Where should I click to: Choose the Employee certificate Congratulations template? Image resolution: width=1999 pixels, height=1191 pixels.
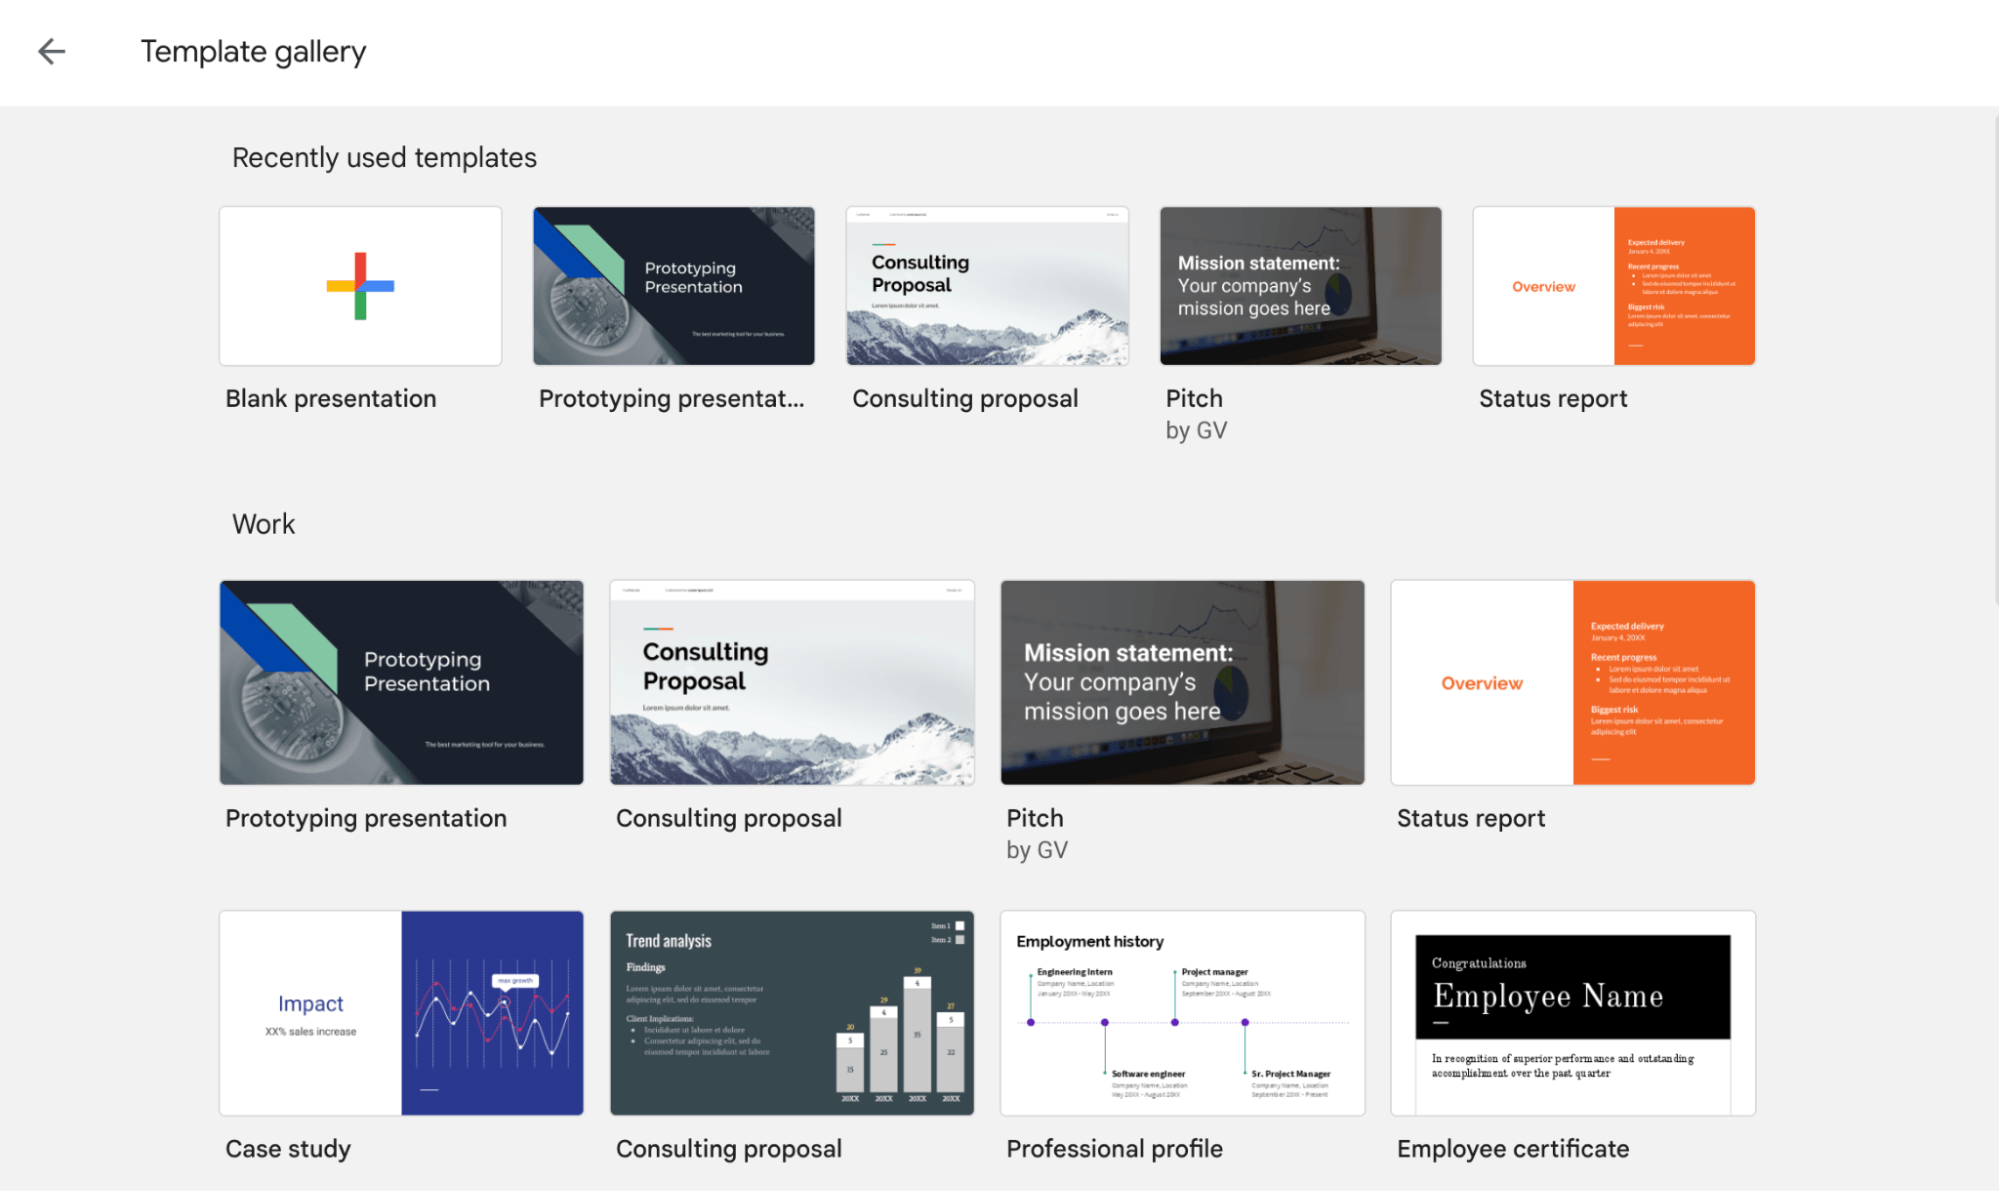(x=1572, y=1012)
